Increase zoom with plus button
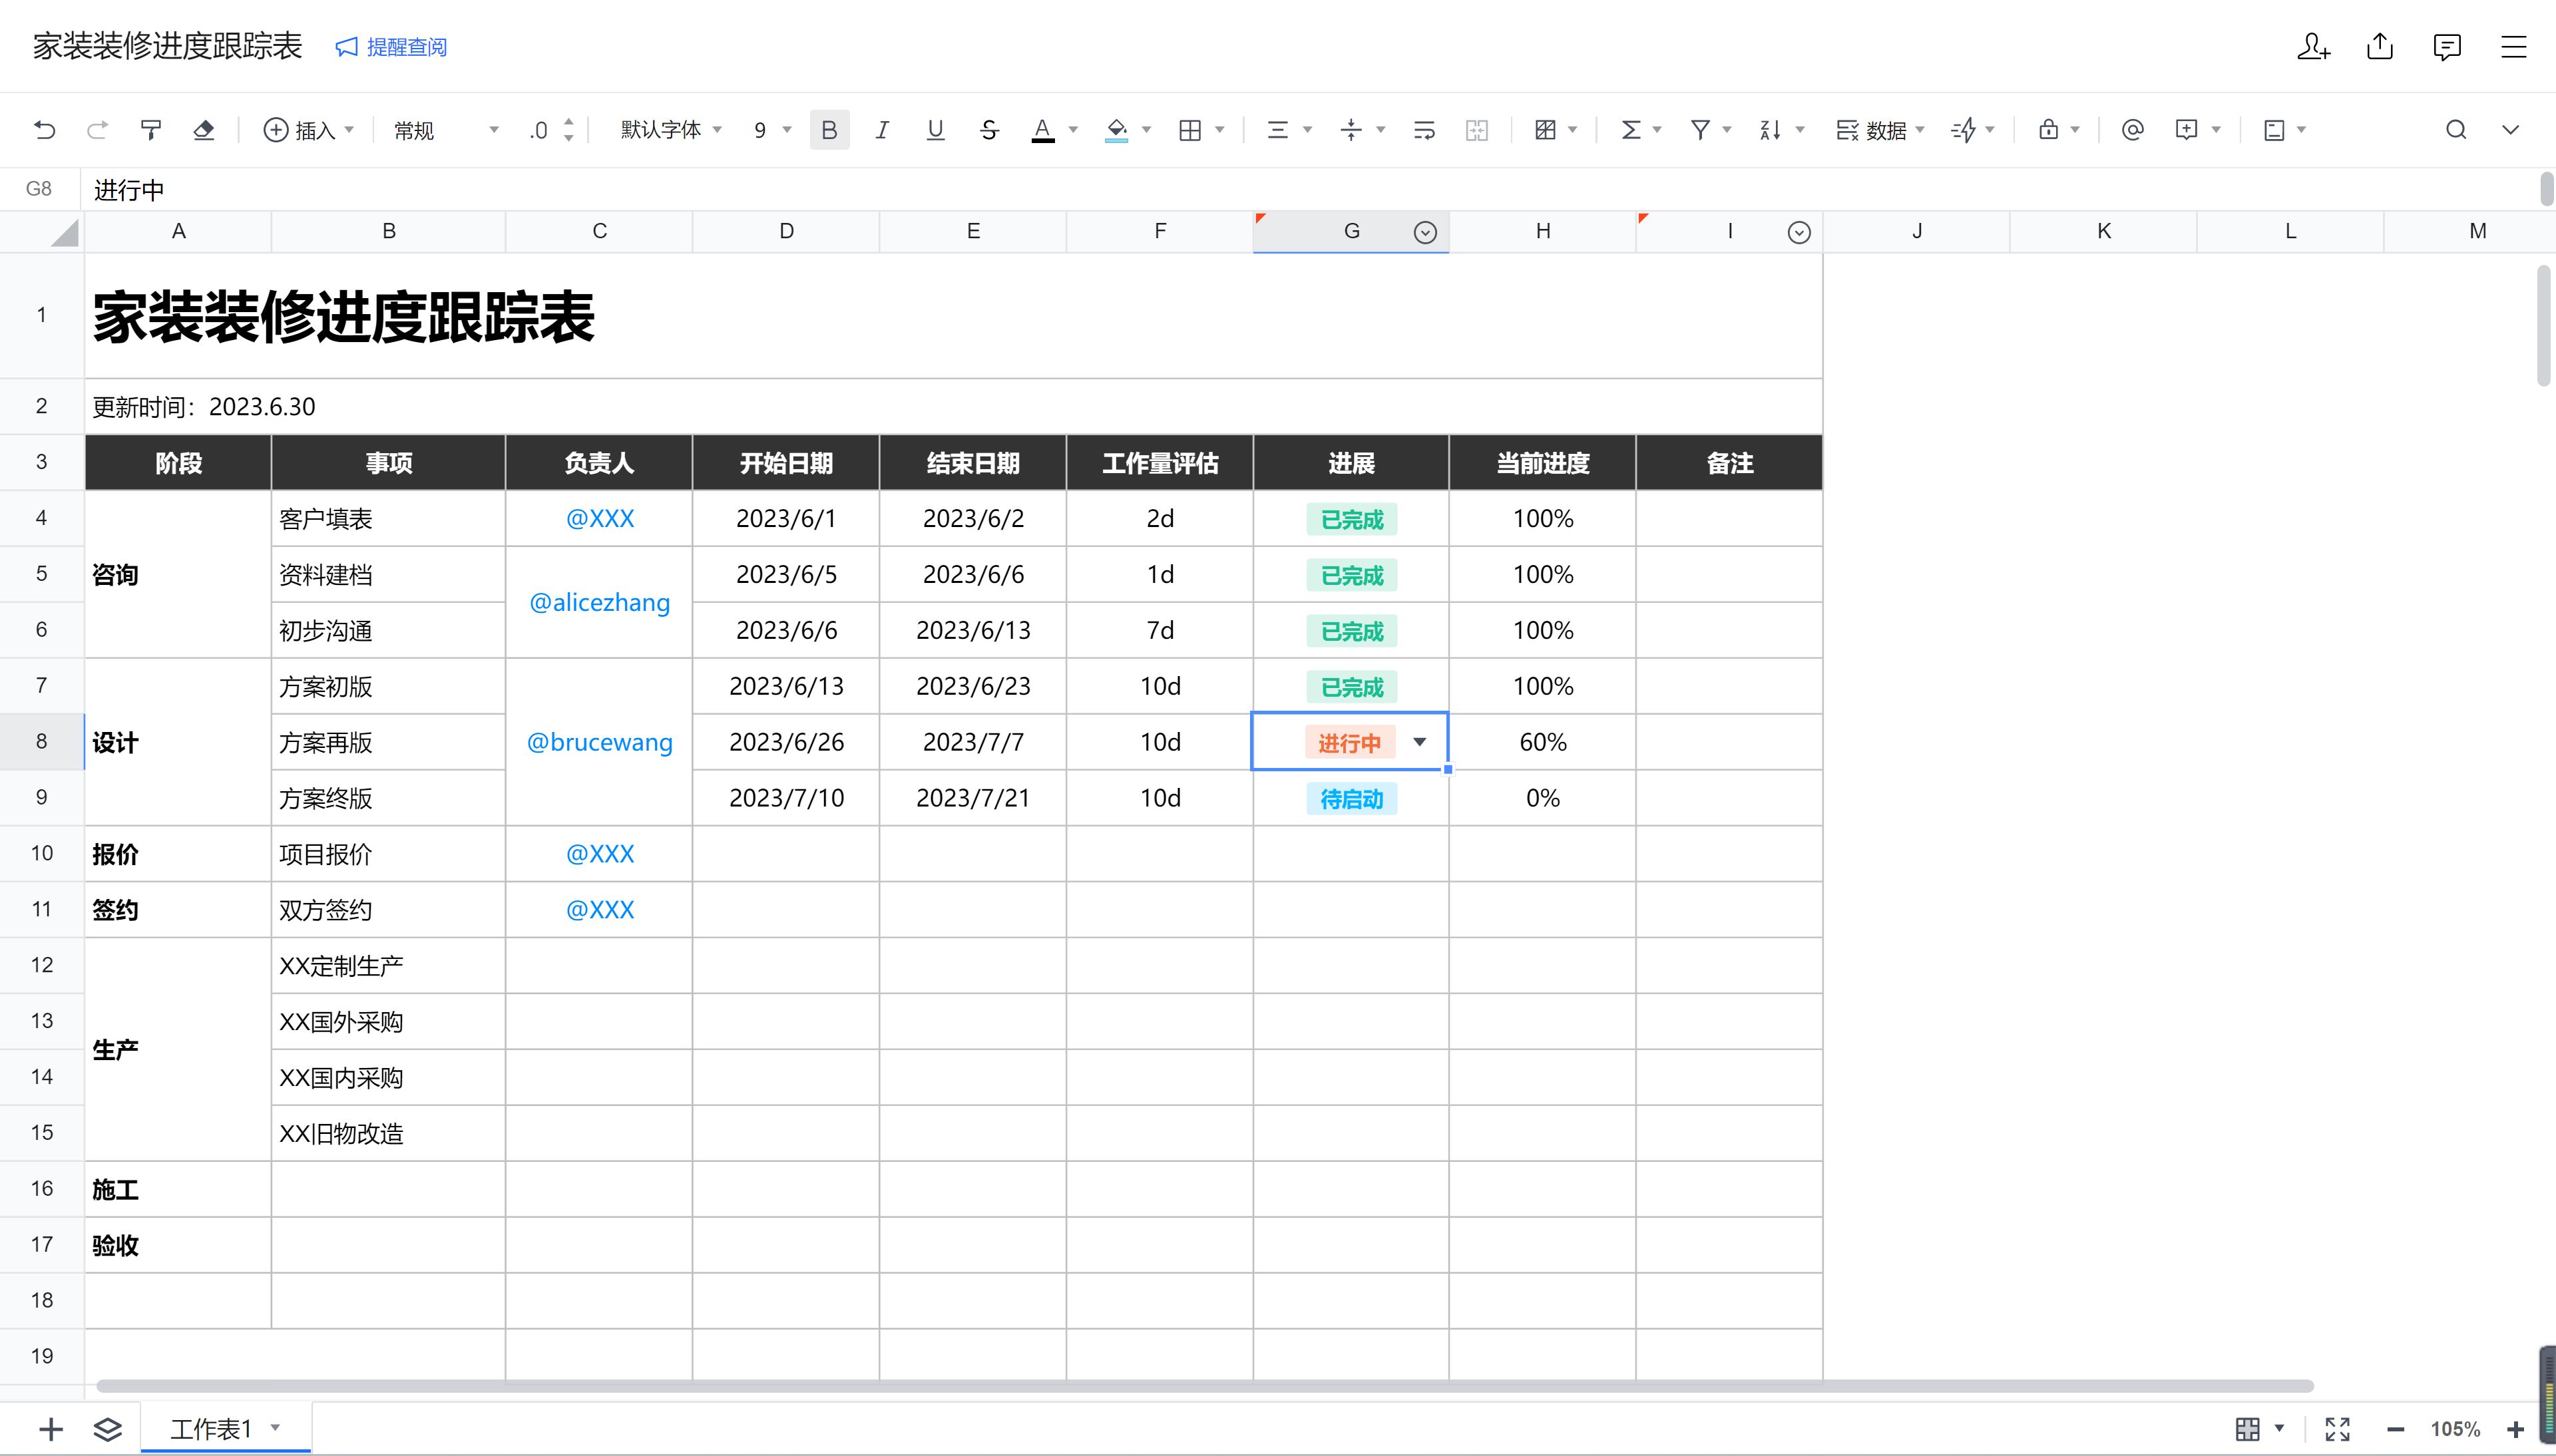The height and width of the screenshot is (1456, 2556). [x=2515, y=1429]
